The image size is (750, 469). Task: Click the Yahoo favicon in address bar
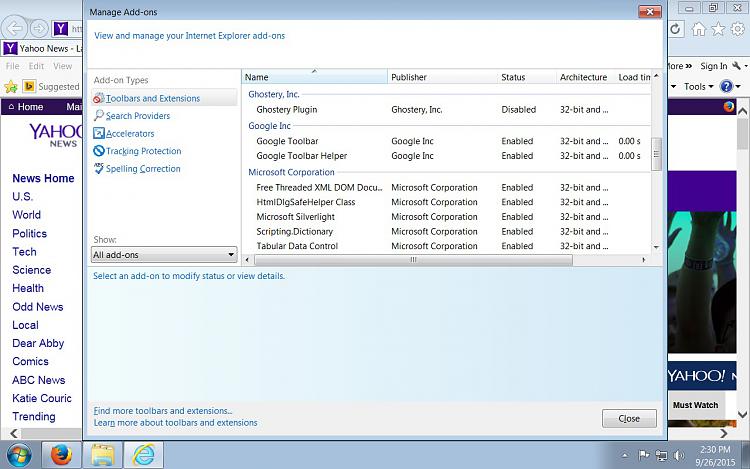pyautogui.click(x=60, y=29)
